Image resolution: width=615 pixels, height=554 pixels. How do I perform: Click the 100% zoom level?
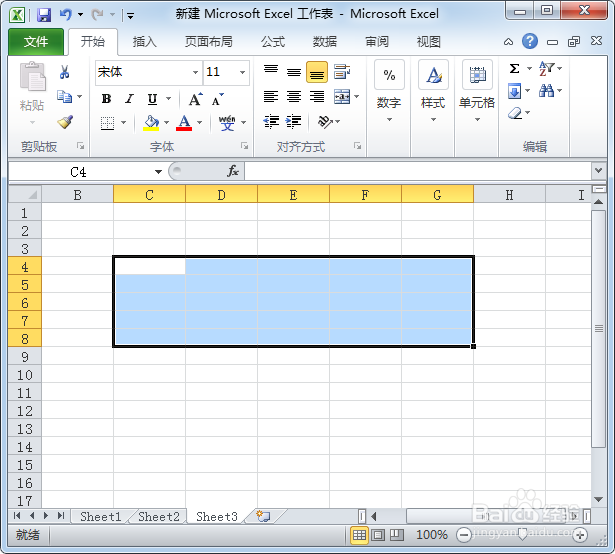tap(431, 535)
